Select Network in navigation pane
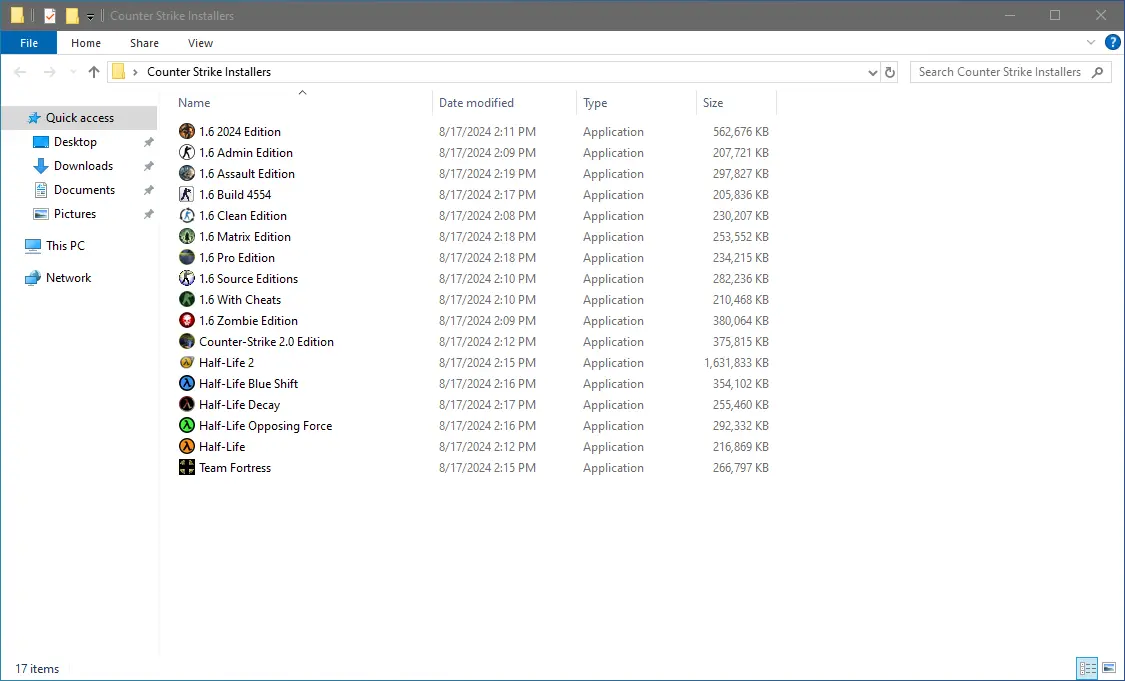Screen dimensions: 1125x681 point(68,278)
